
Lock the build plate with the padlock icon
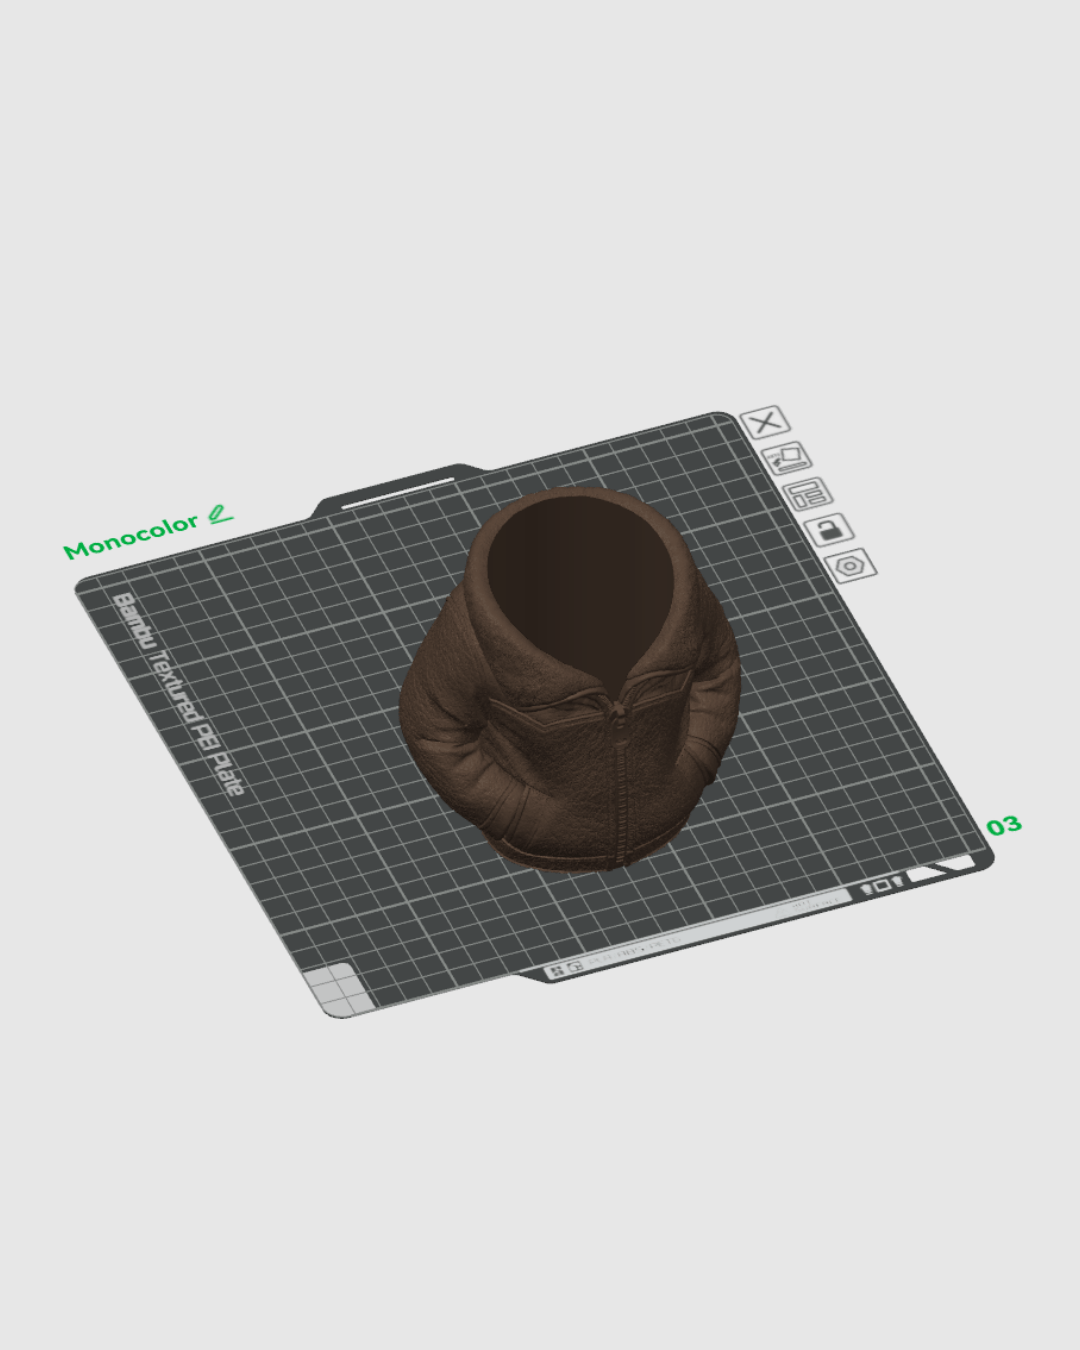(x=830, y=530)
